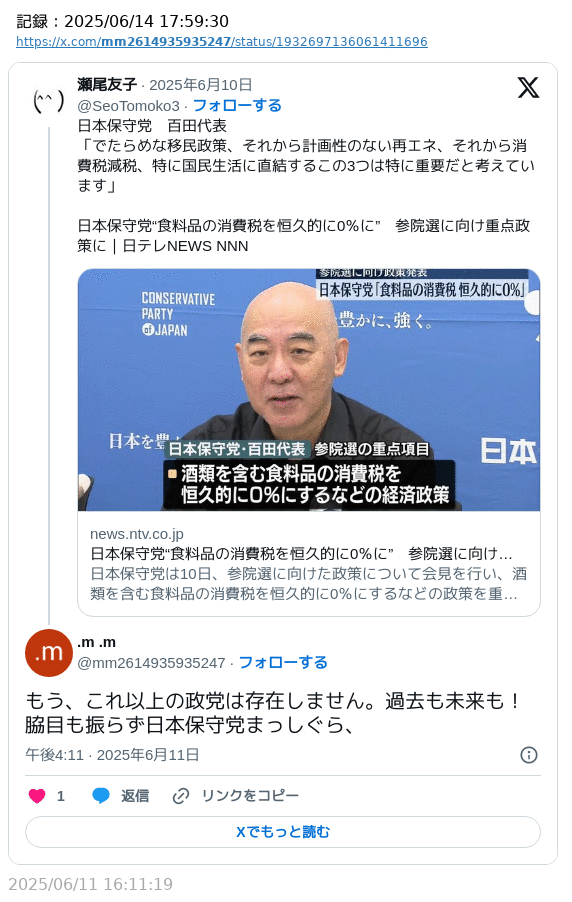Follow @mm2614935935247 via フォローする
Image resolution: width=572 pixels, height=902 pixels.
click(283, 662)
